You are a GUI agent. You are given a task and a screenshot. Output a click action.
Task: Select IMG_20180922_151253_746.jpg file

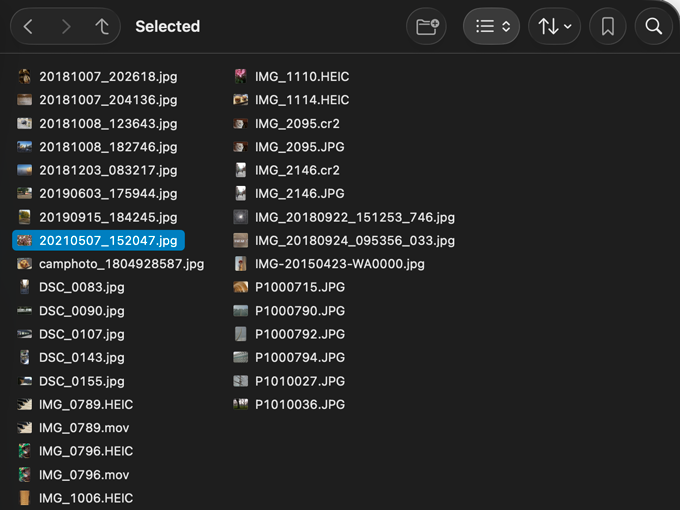pyautogui.click(x=354, y=217)
